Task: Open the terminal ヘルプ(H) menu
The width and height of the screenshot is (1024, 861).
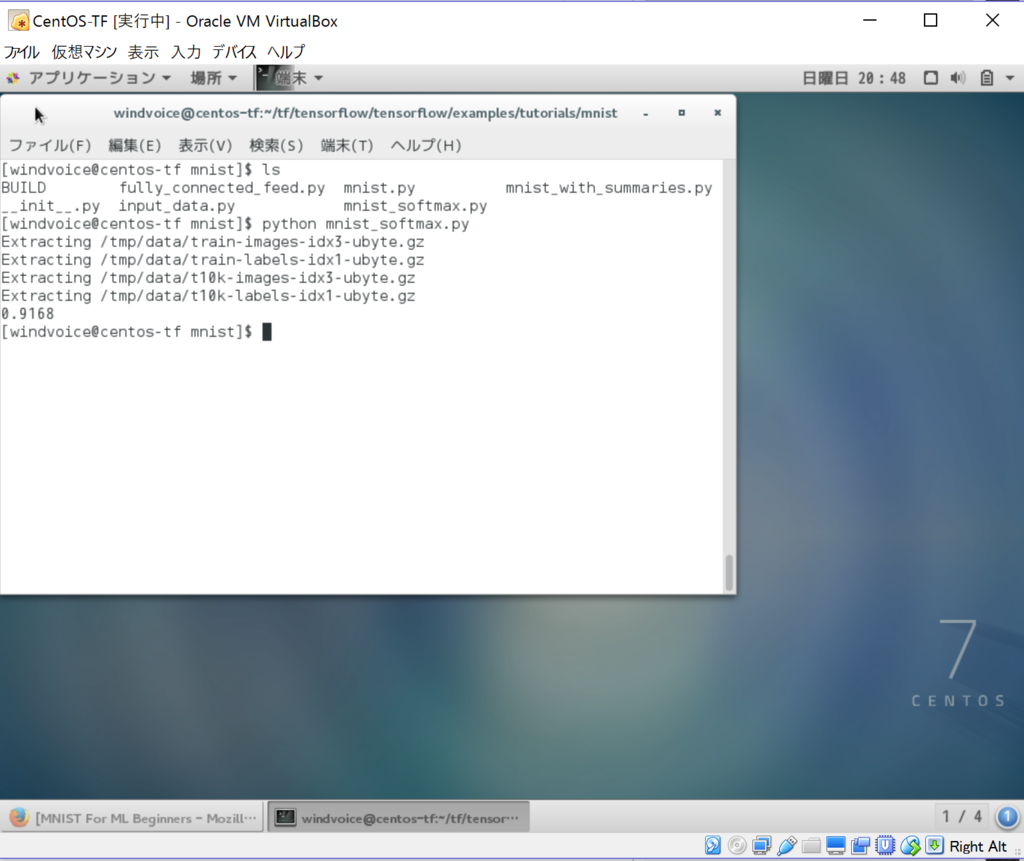Action: (x=426, y=145)
